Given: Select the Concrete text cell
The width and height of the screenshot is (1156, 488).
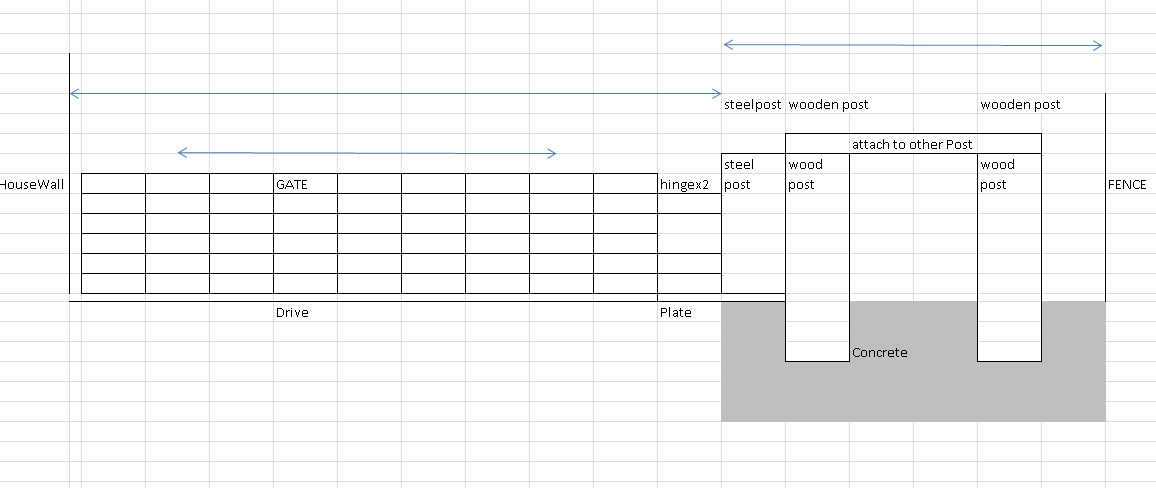Looking at the screenshot, I should coord(880,352).
